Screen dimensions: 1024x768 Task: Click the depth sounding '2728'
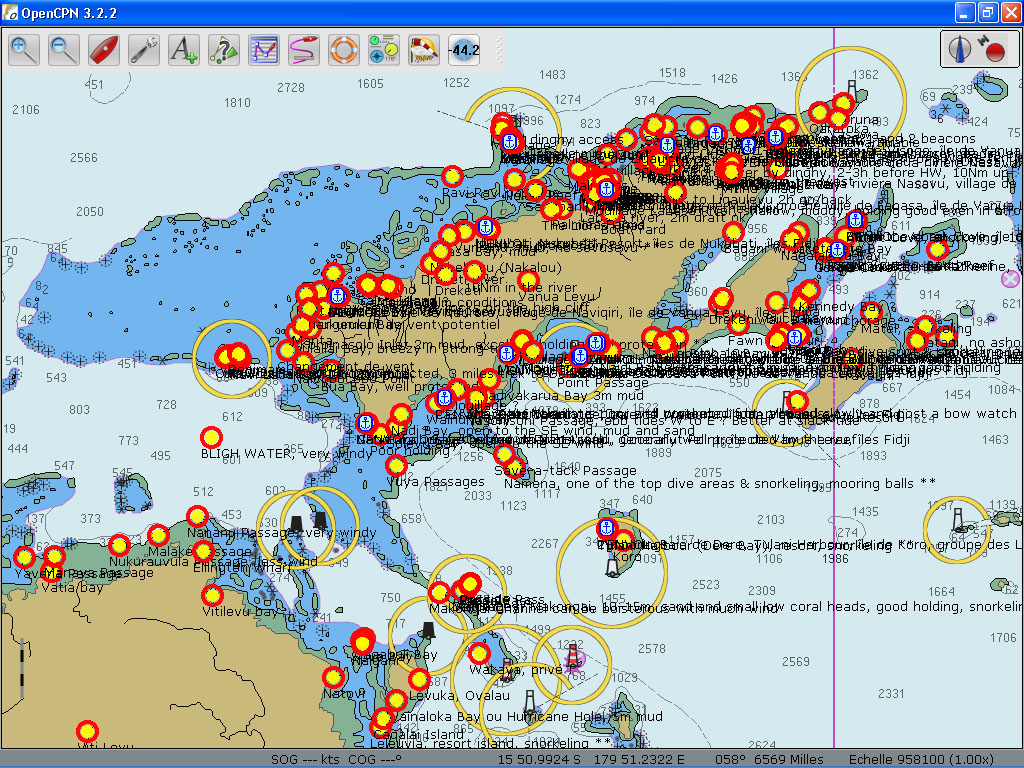click(291, 88)
